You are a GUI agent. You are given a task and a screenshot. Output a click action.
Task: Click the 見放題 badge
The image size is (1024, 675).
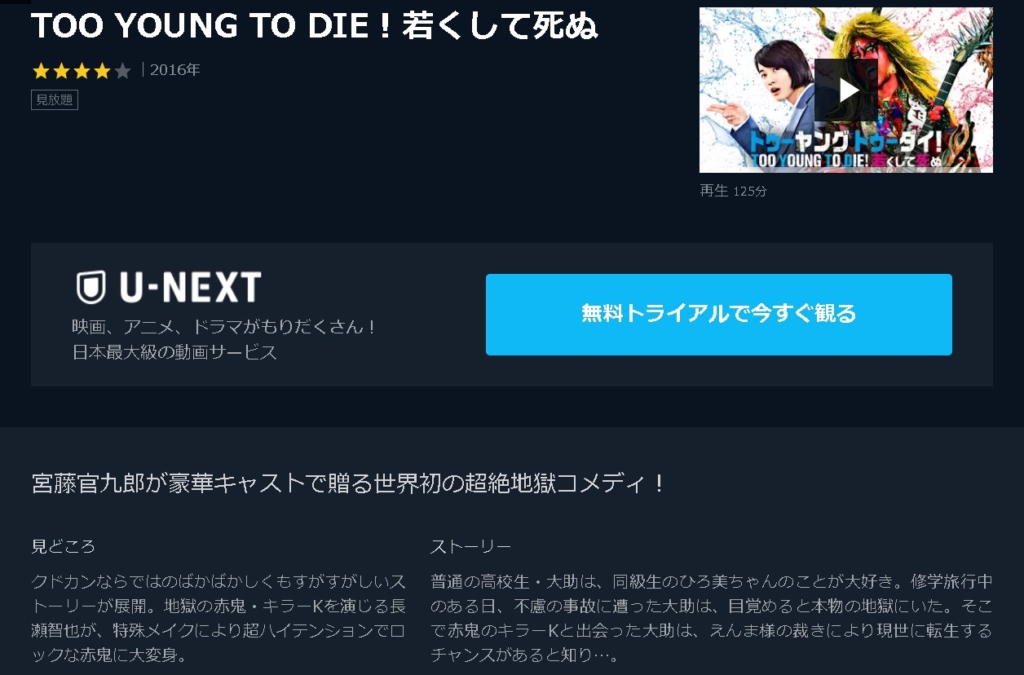point(55,100)
